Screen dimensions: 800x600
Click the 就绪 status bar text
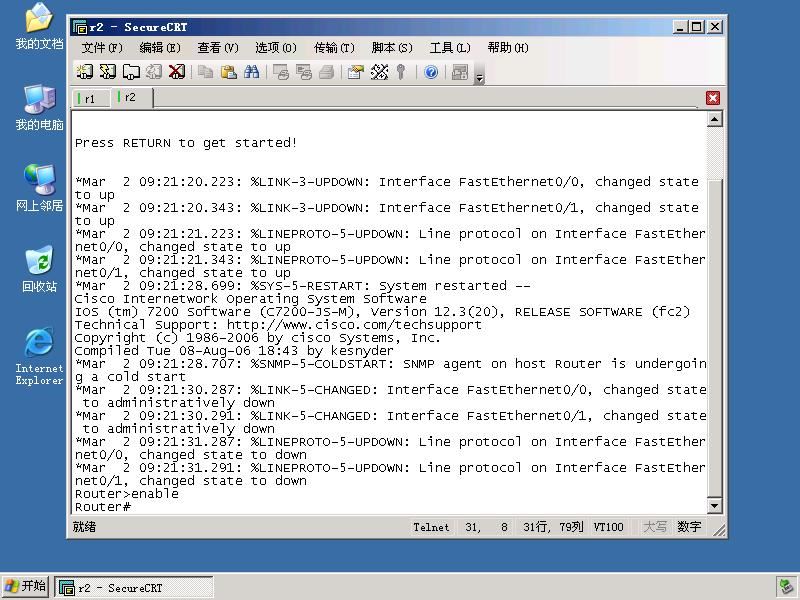[84, 527]
